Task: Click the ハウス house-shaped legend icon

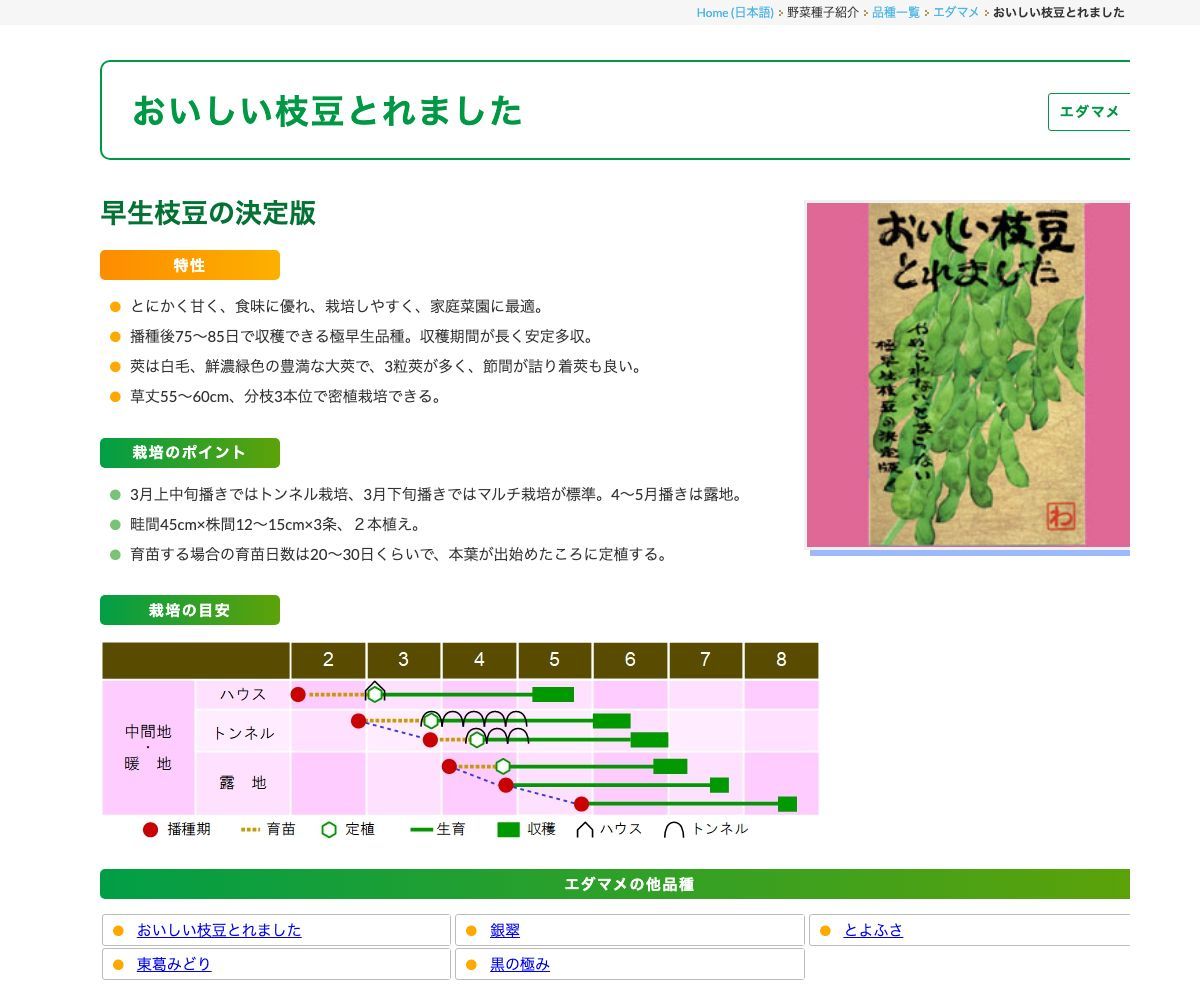Action: pyautogui.click(x=585, y=829)
